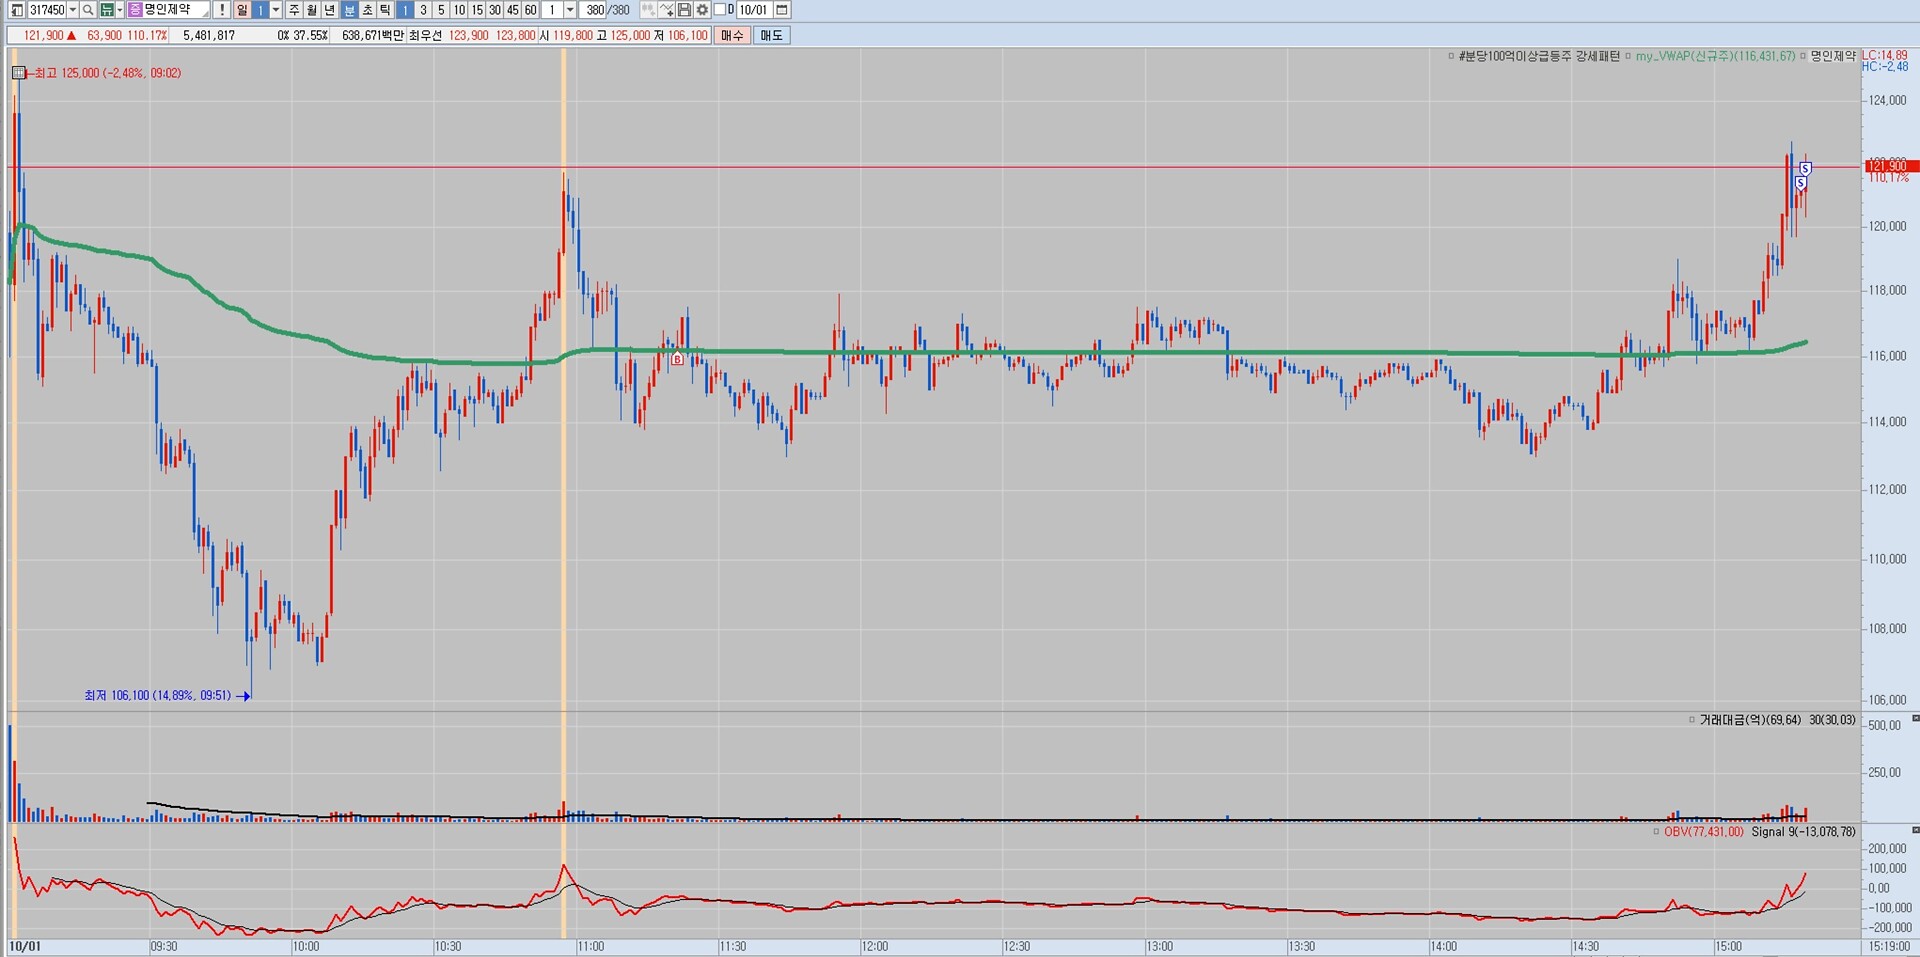Click the stock code field showing 317450

coord(47,10)
